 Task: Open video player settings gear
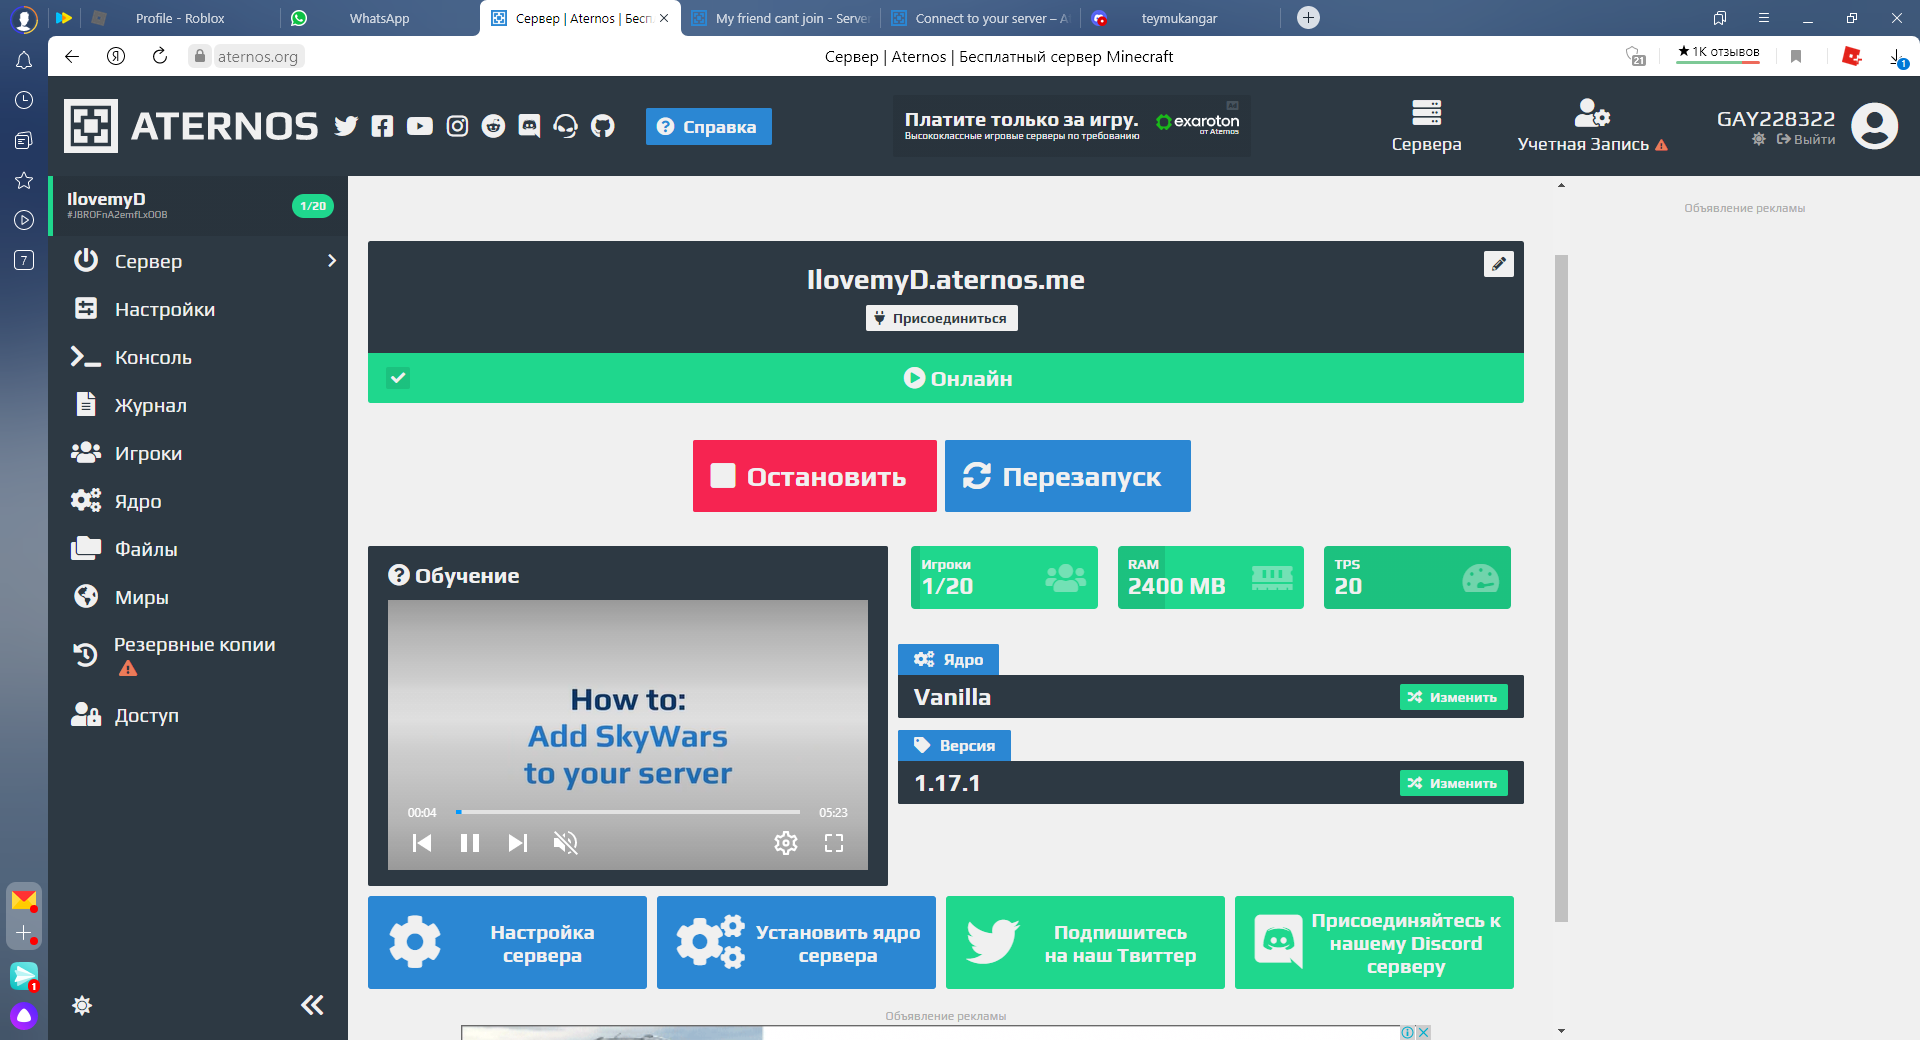786,843
